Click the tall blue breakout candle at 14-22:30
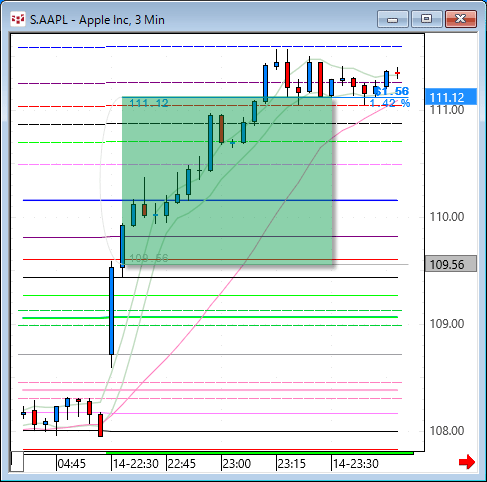This screenshot has height=482, width=487. pyautogui.click(x=111, y=311)
